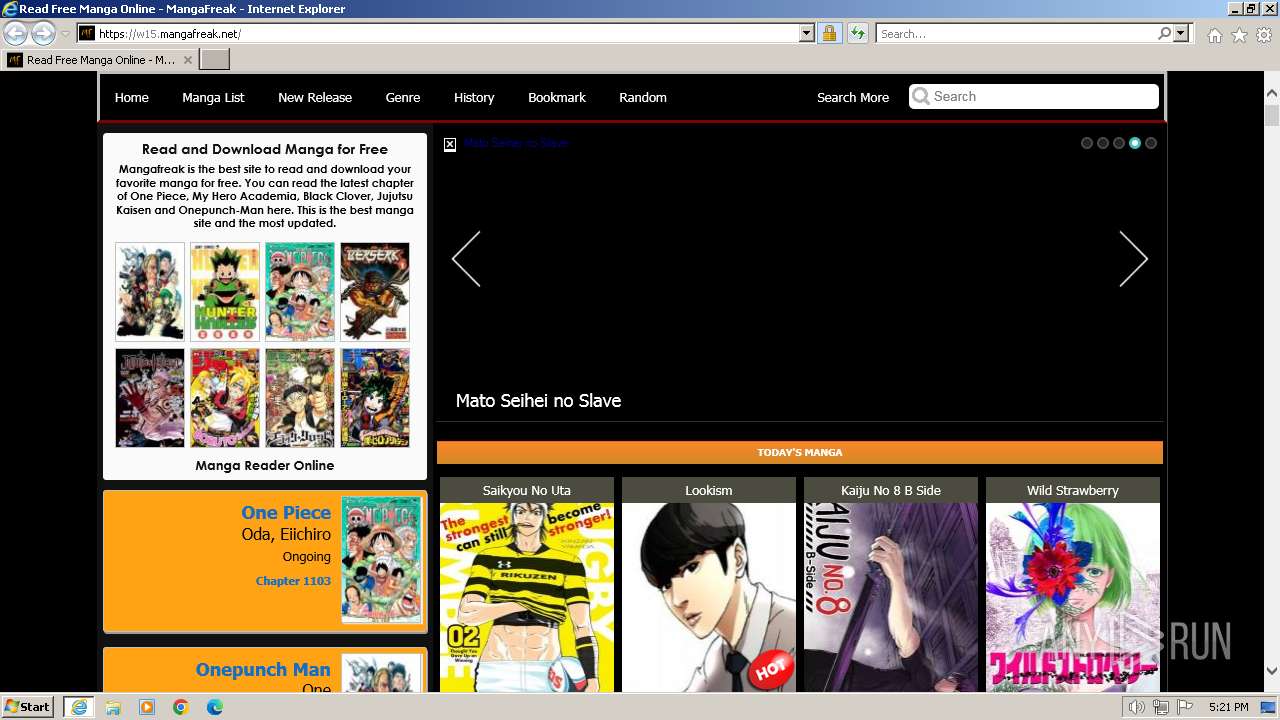This screenshot has height=720, width=1280.
Task: Open the Tools gear menu
Action: click(1264, 35)
